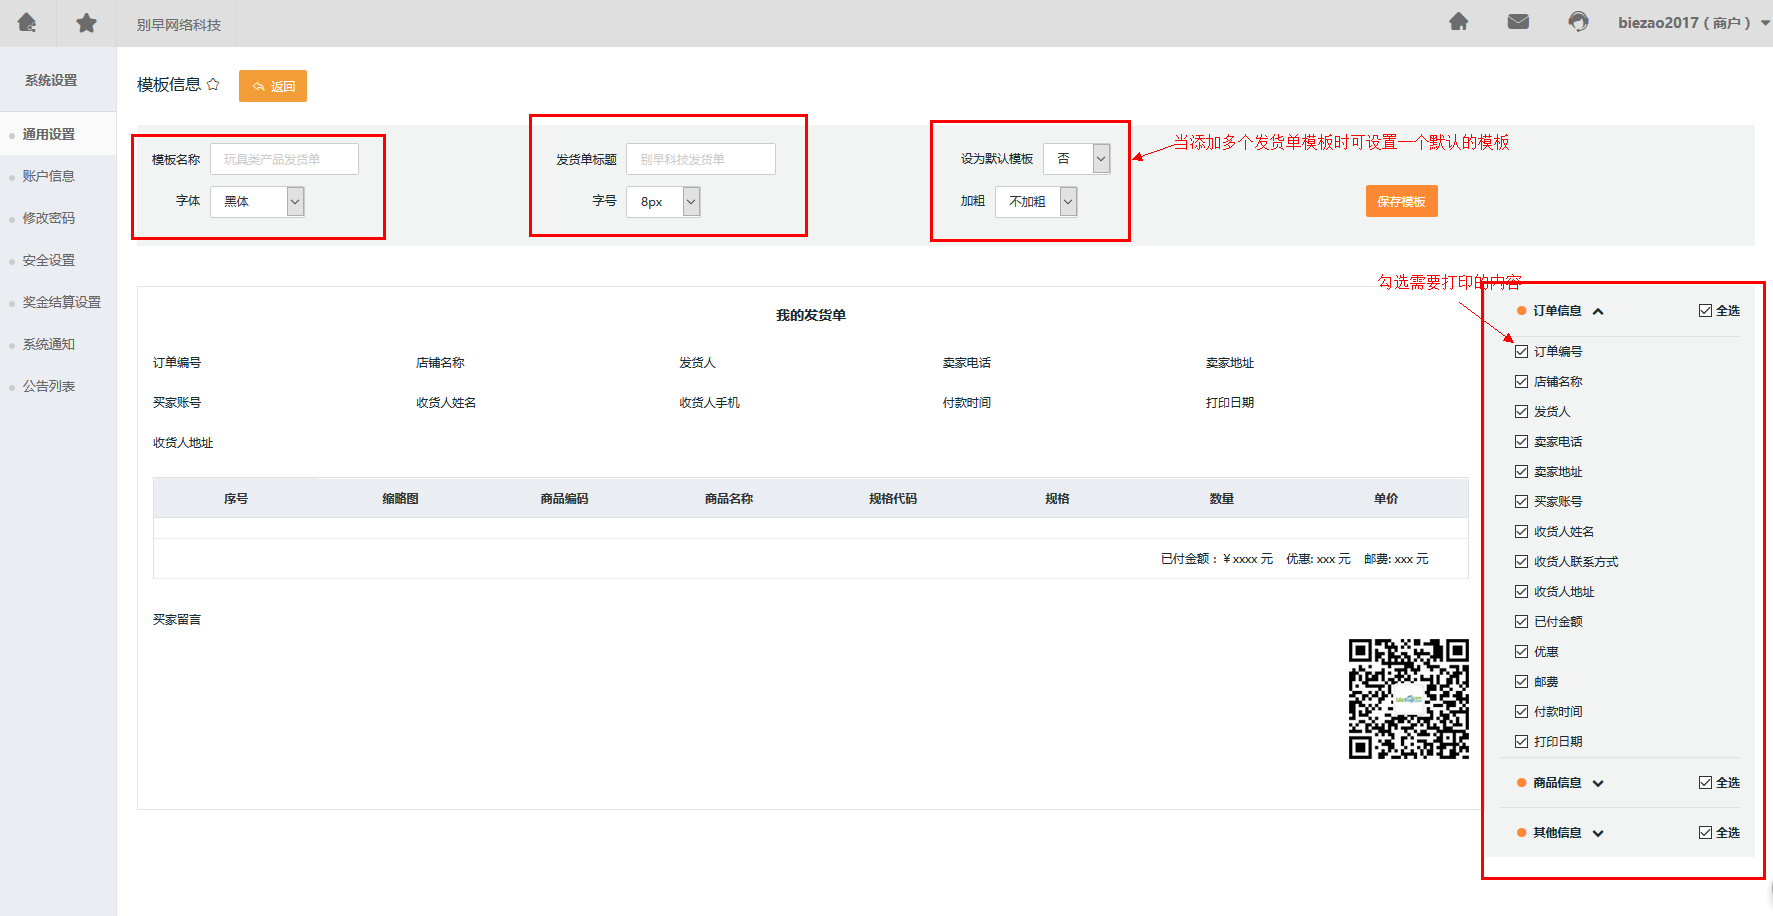1773x916 pixels.
Task: Click the orange 返回 button
Action: (273, 86)
